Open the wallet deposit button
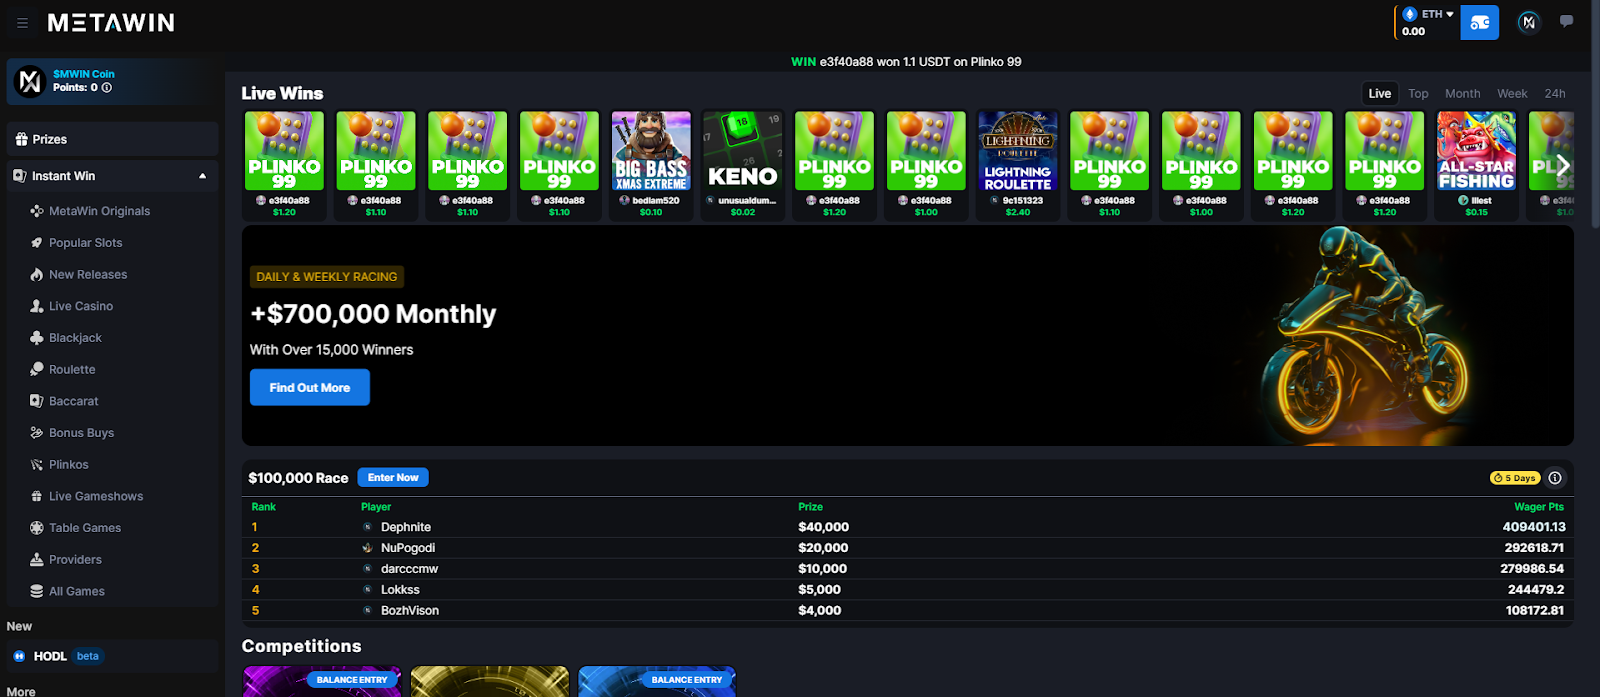This screenshot has width=1600, height=697. 1479,22
